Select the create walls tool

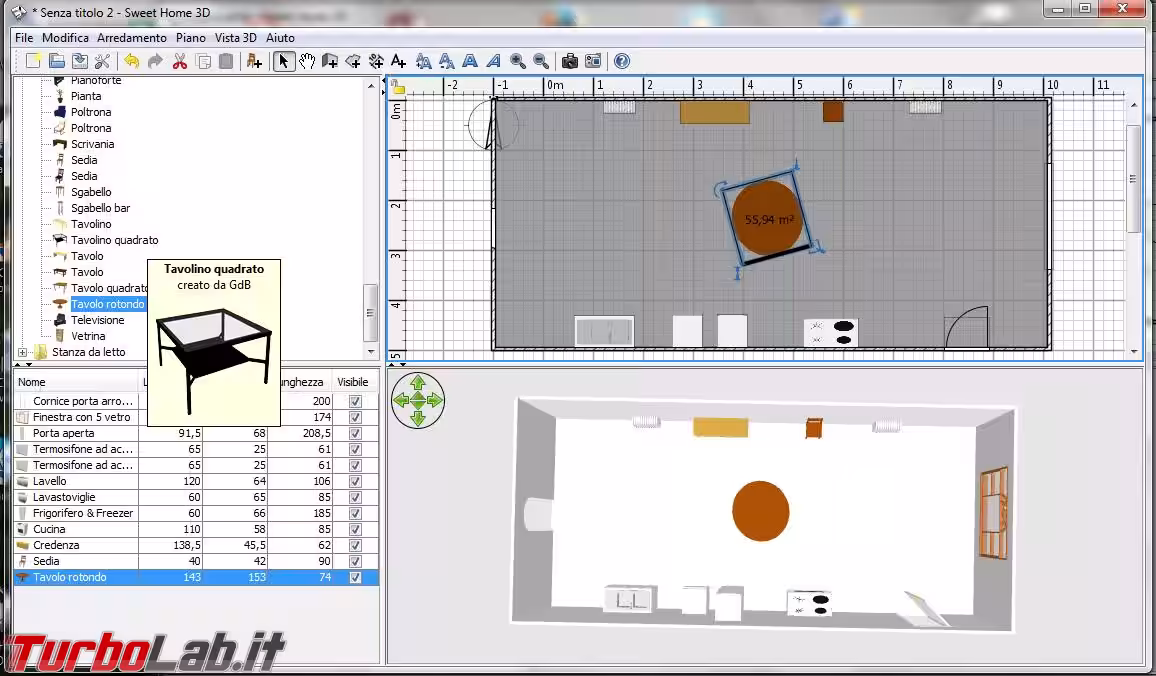(329, 61)
